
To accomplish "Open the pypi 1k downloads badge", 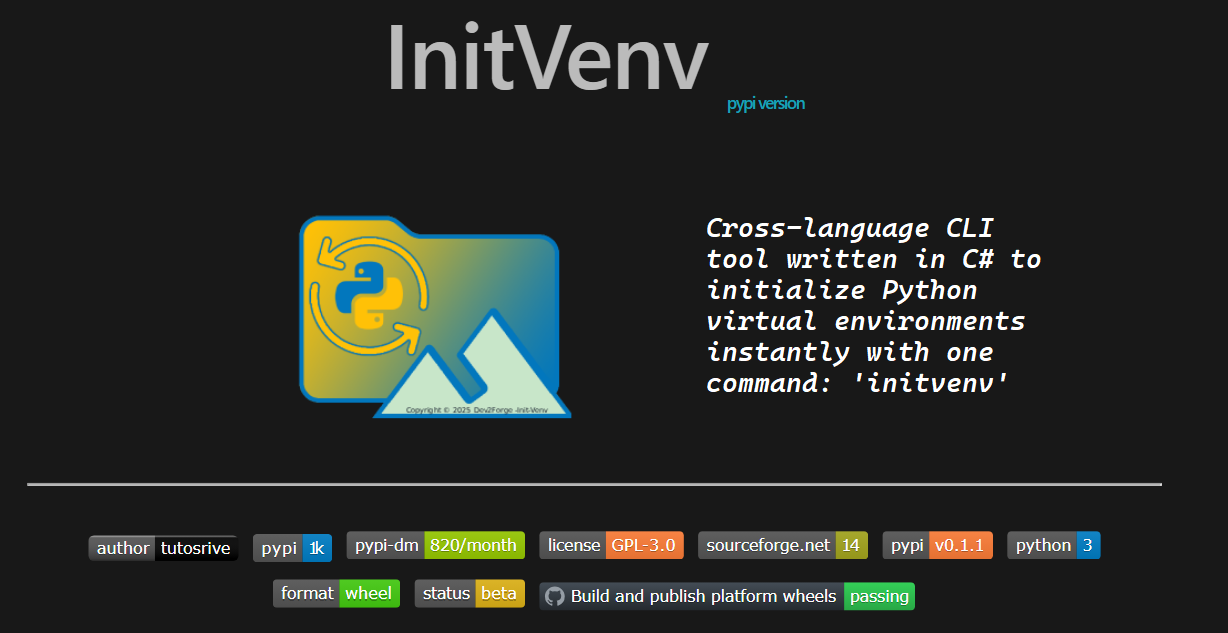I will (292, 548).
